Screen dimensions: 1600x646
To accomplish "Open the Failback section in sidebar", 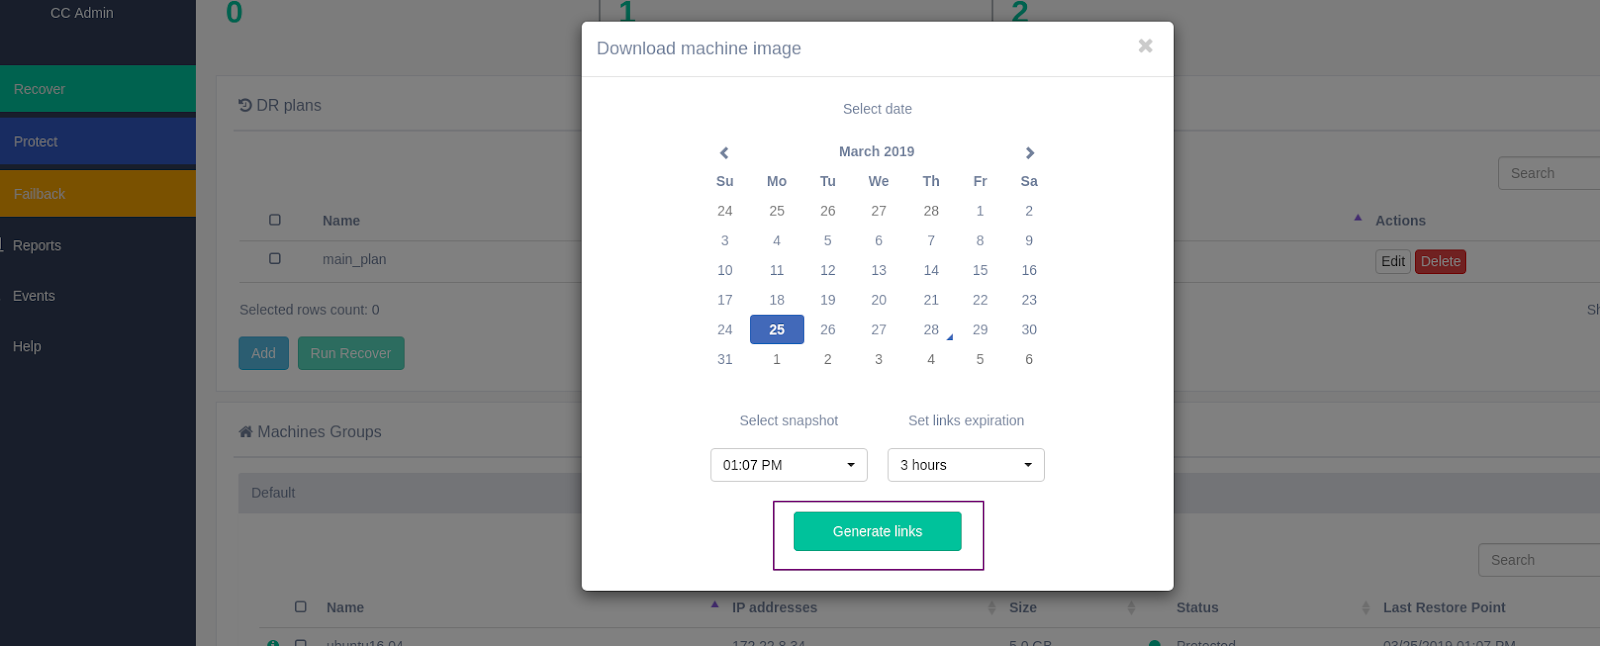I will [98, 194].
